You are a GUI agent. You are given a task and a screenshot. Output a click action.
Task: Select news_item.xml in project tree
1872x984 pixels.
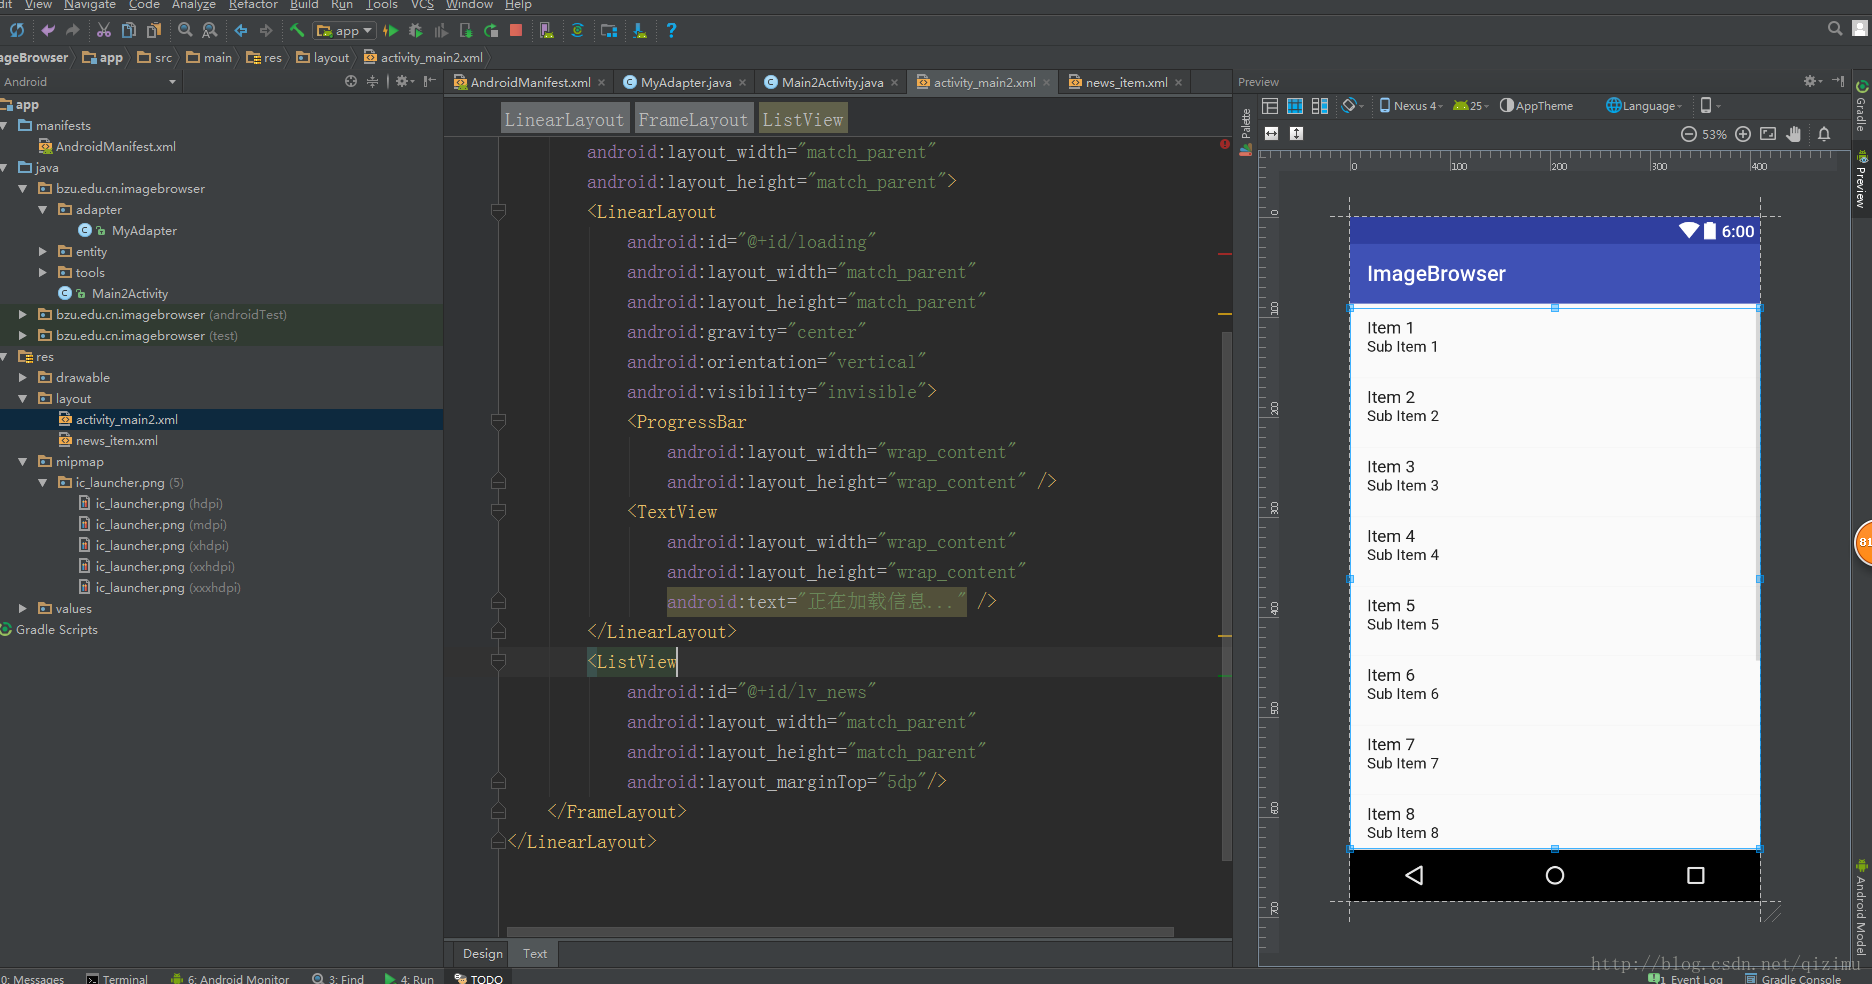[x=116, y=441]
